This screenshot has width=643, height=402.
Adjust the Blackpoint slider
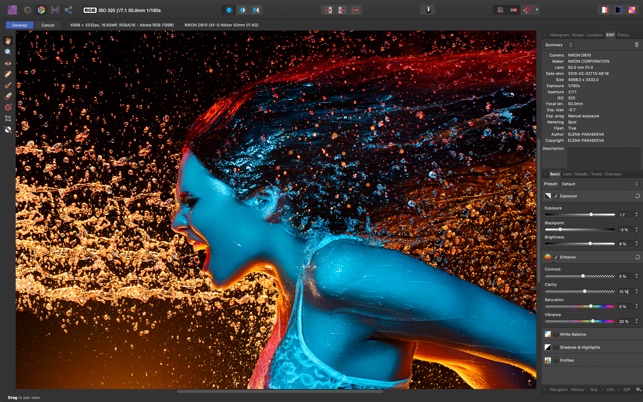click(579, 229)
